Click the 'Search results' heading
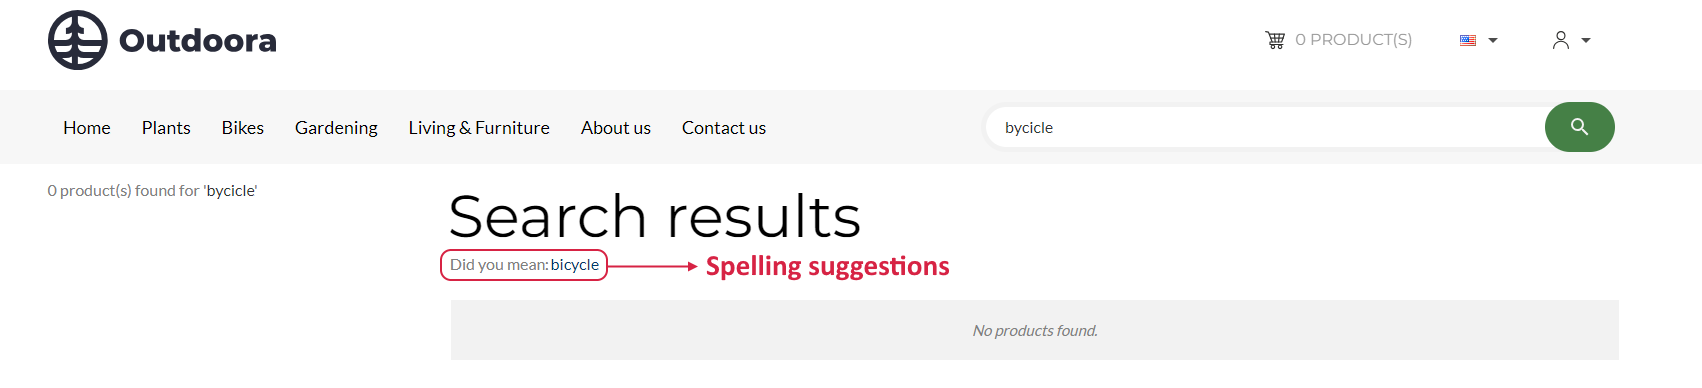This screenshot has width=1702, height=388. [x=655, y=216]
